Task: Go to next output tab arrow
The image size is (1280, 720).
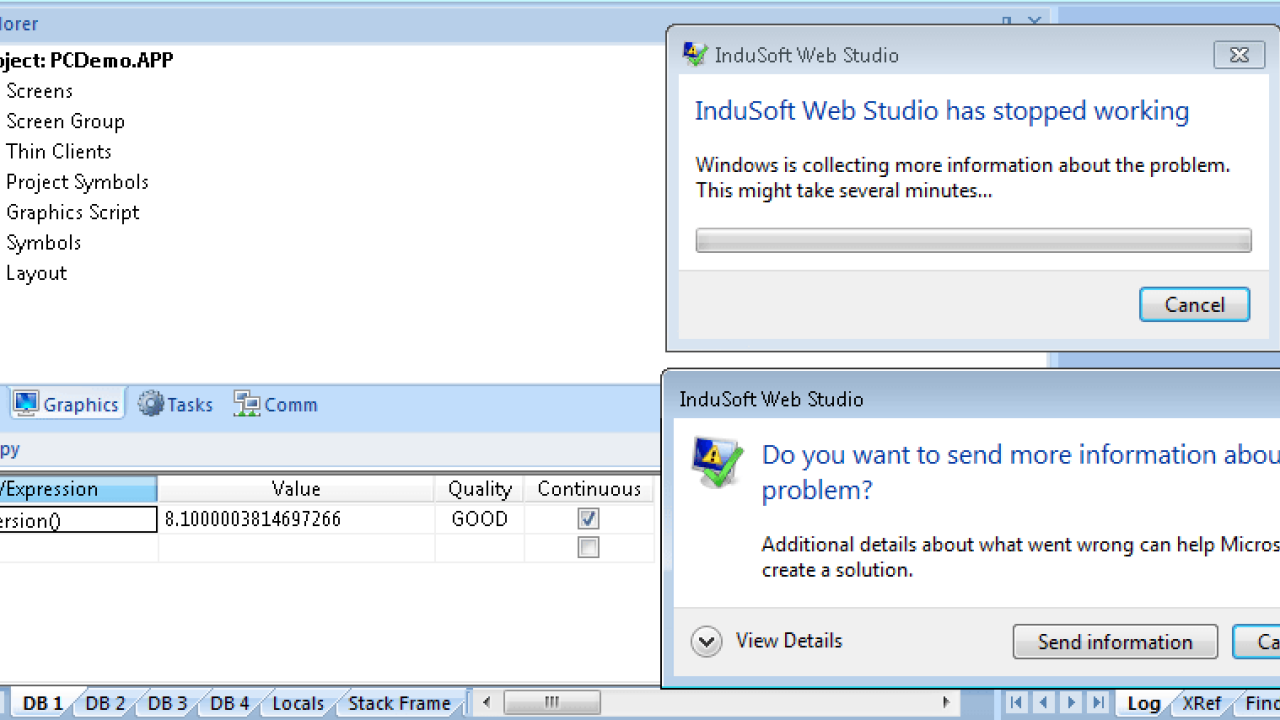Action: coord(1070,703)
